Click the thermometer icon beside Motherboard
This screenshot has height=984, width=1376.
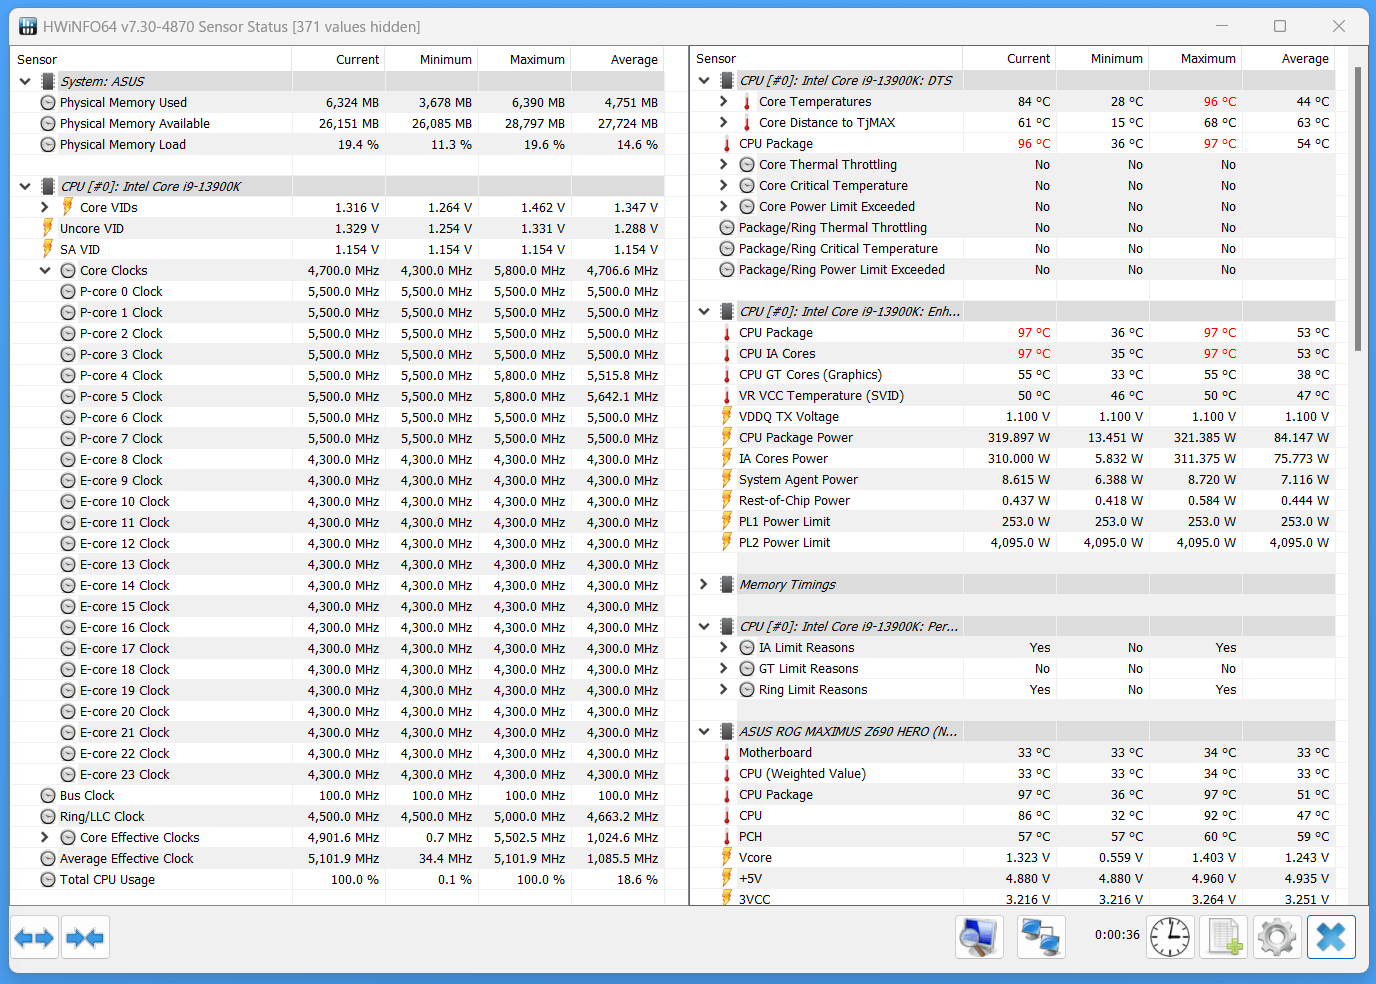coord(727,753)
